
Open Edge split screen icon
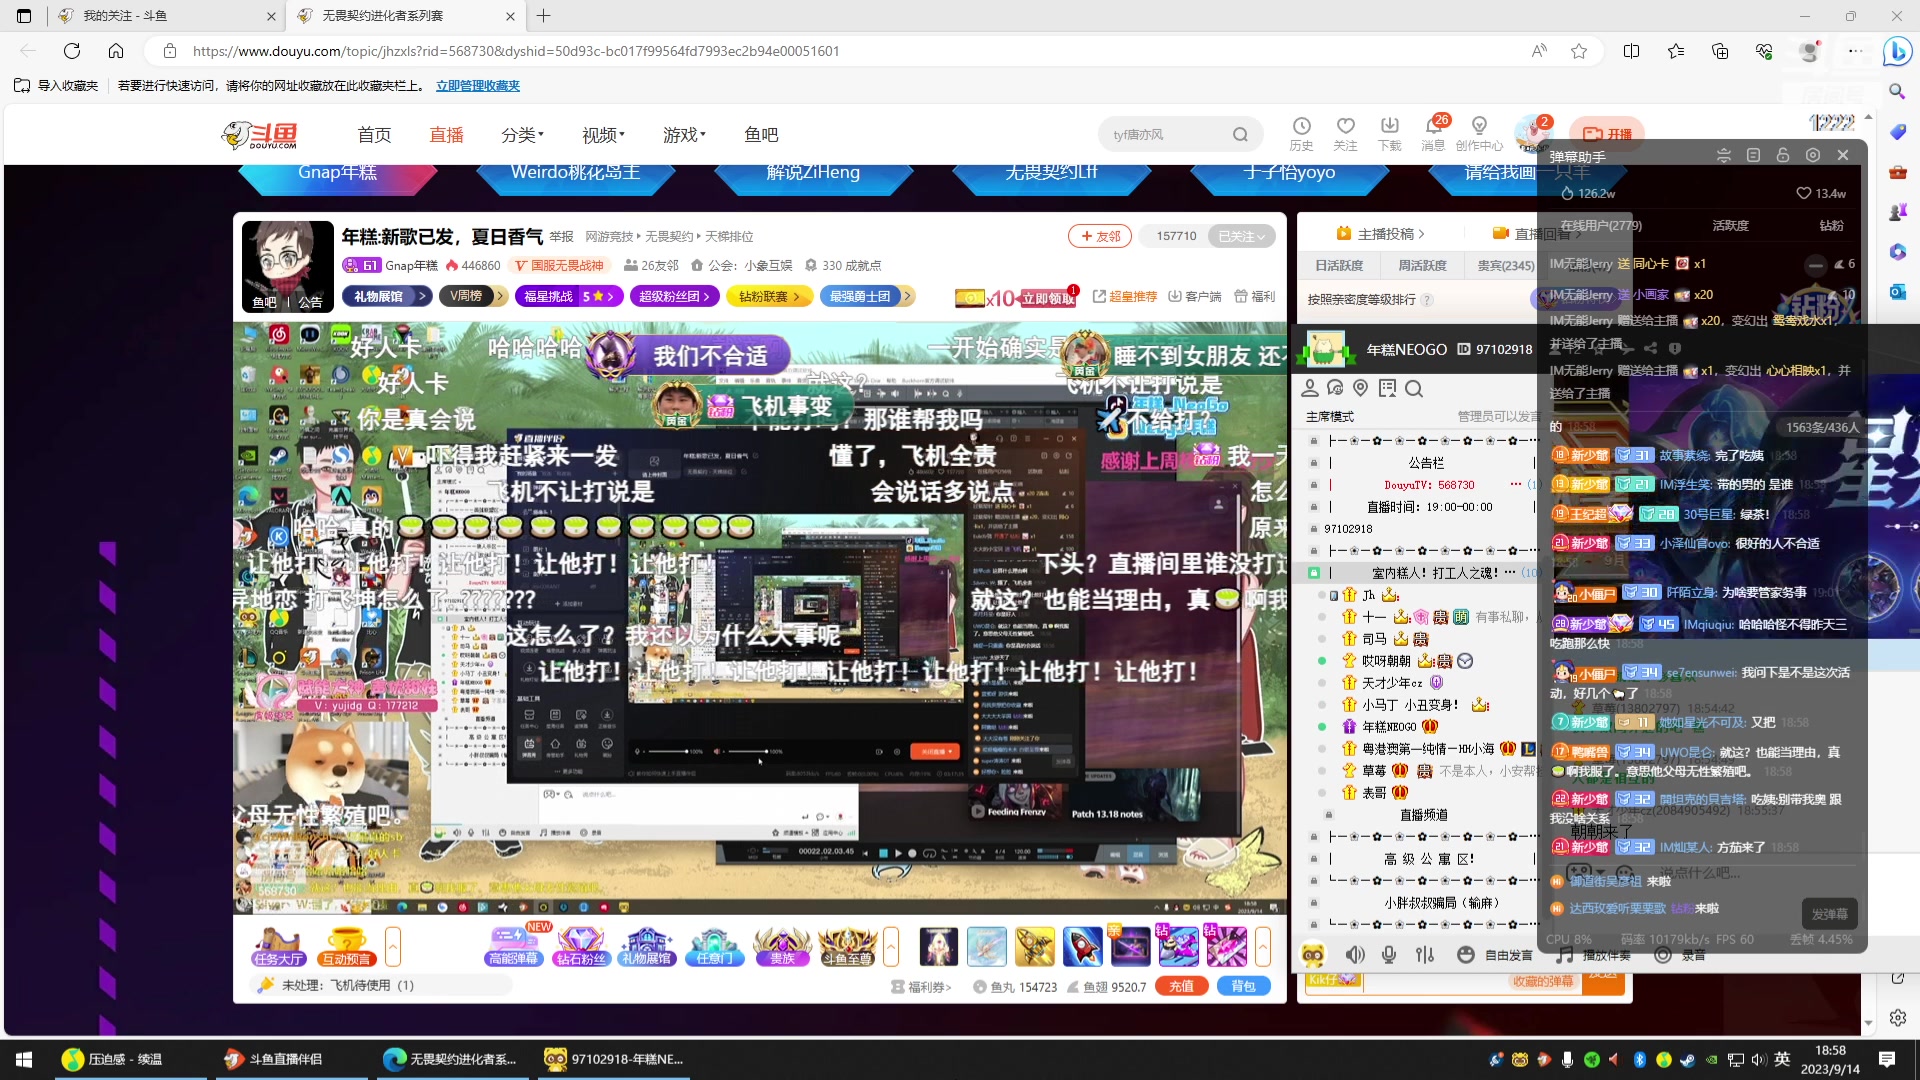click(x=1631, y=51)
